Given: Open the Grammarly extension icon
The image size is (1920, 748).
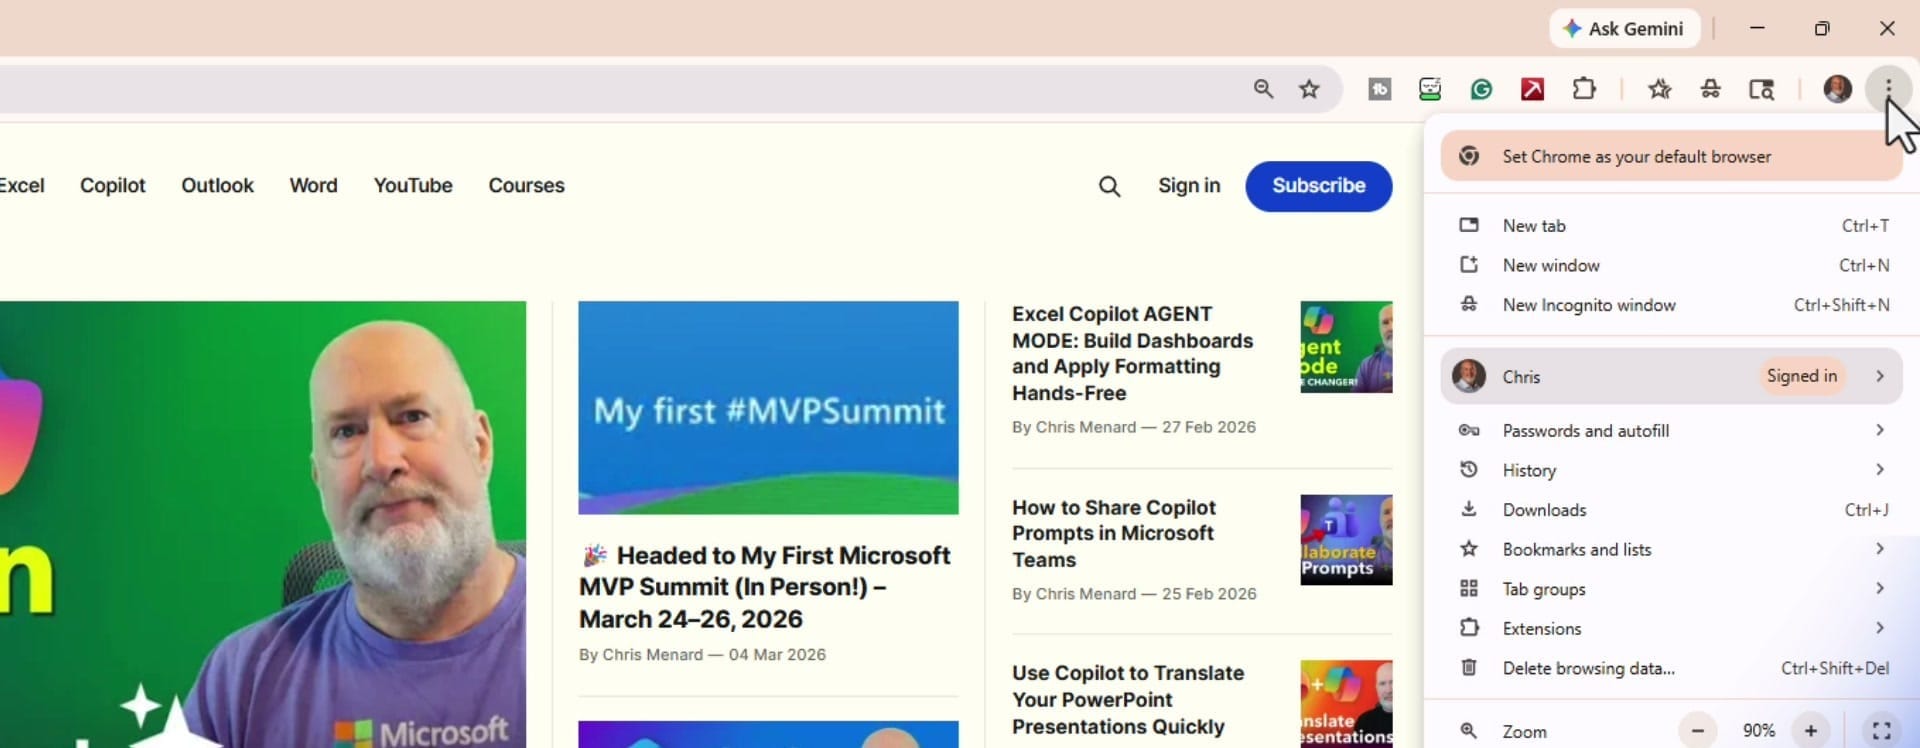Looking at the screenshot, I should coord(1481,89).
